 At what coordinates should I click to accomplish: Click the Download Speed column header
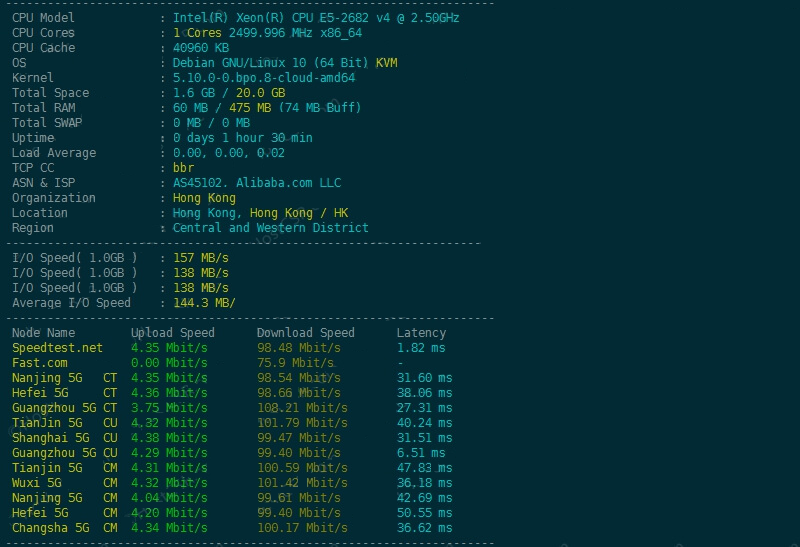pyautogui.click(x=305, y=333)
